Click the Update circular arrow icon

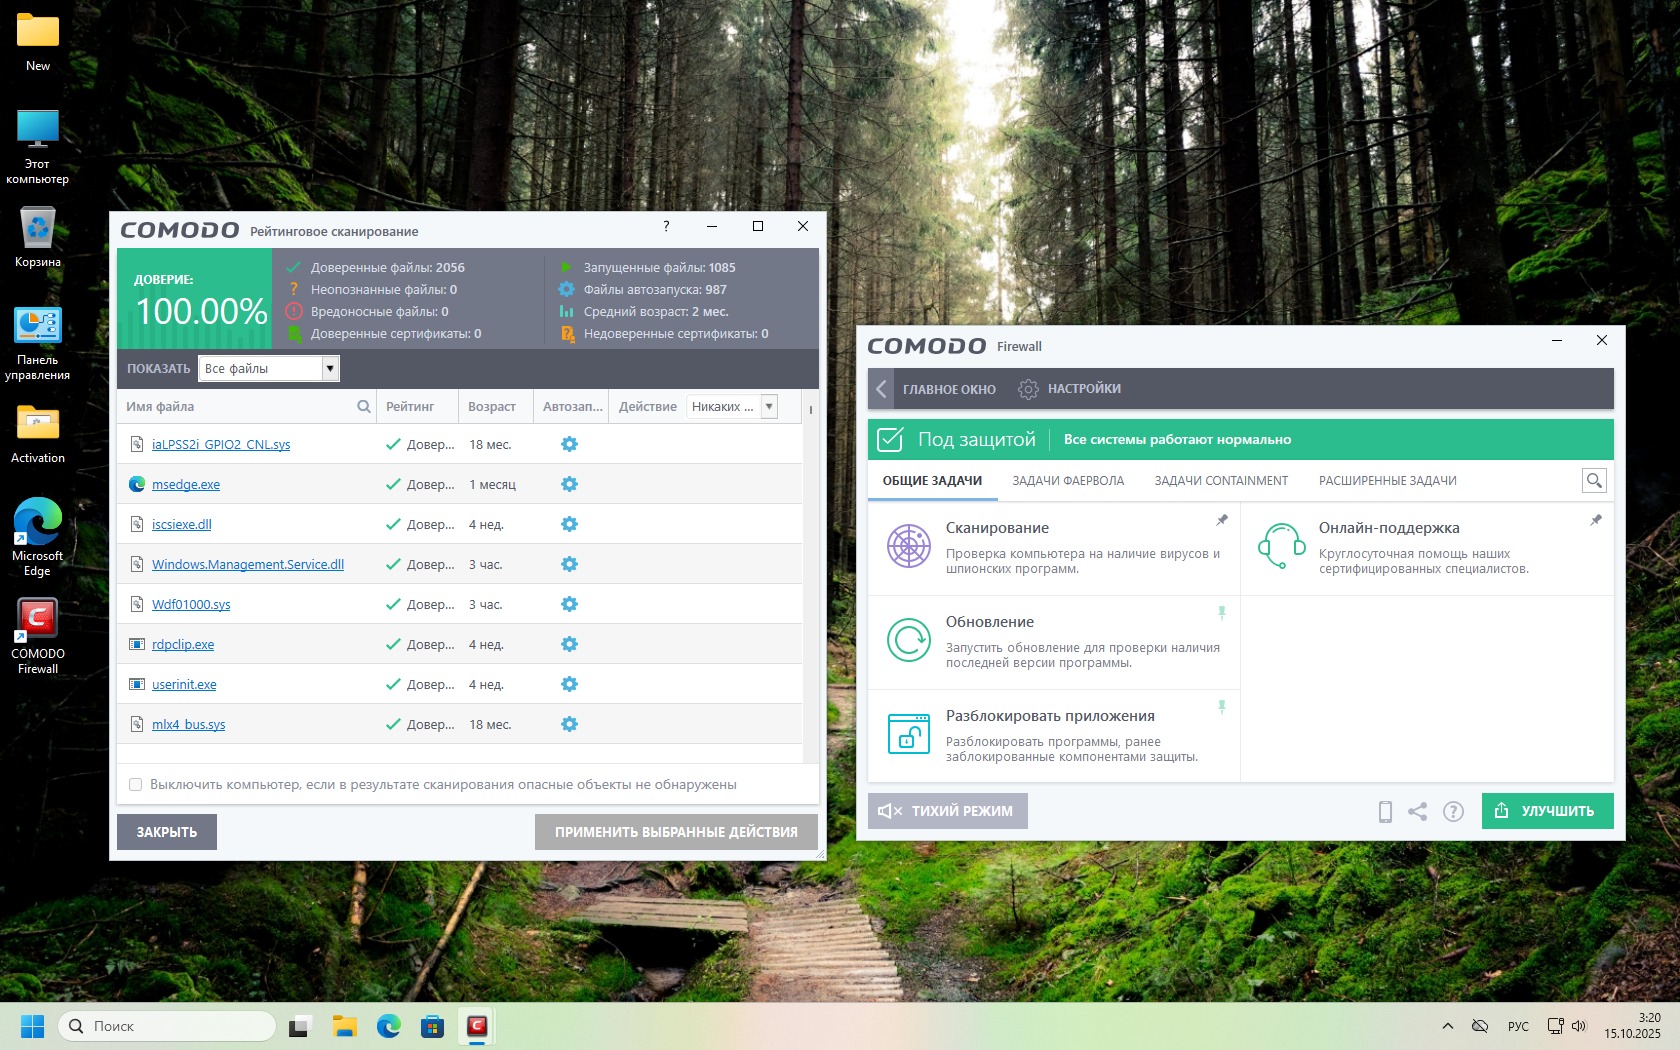908,640
